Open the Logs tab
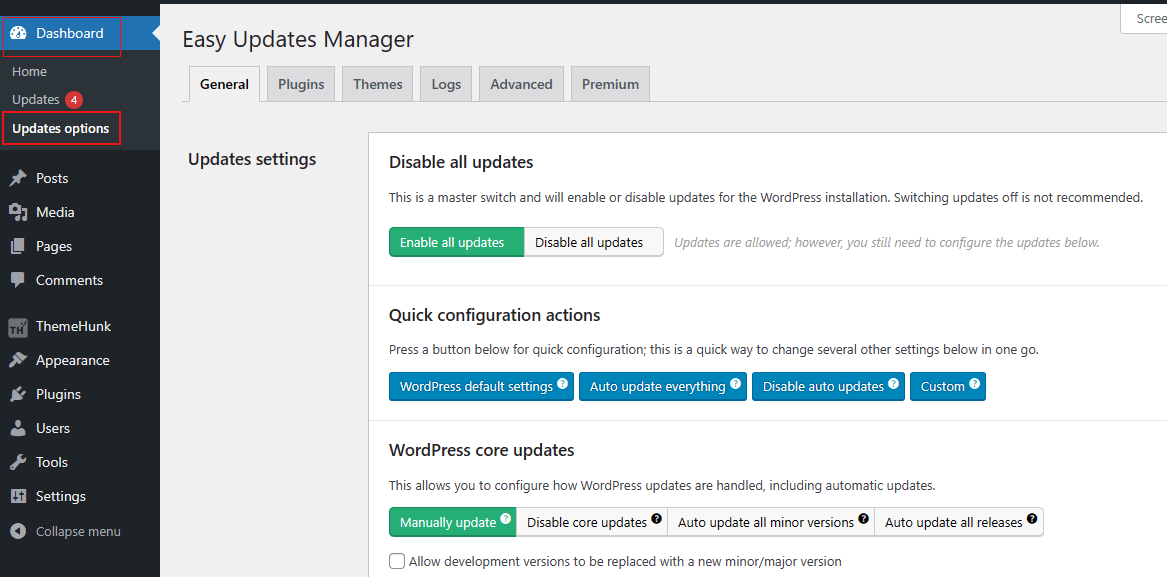The width and height of the screenshot is (1167, 577). 446,84
